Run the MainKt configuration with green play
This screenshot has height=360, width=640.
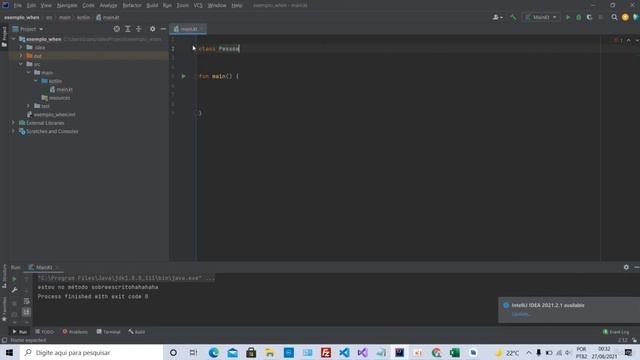(568, 17)
